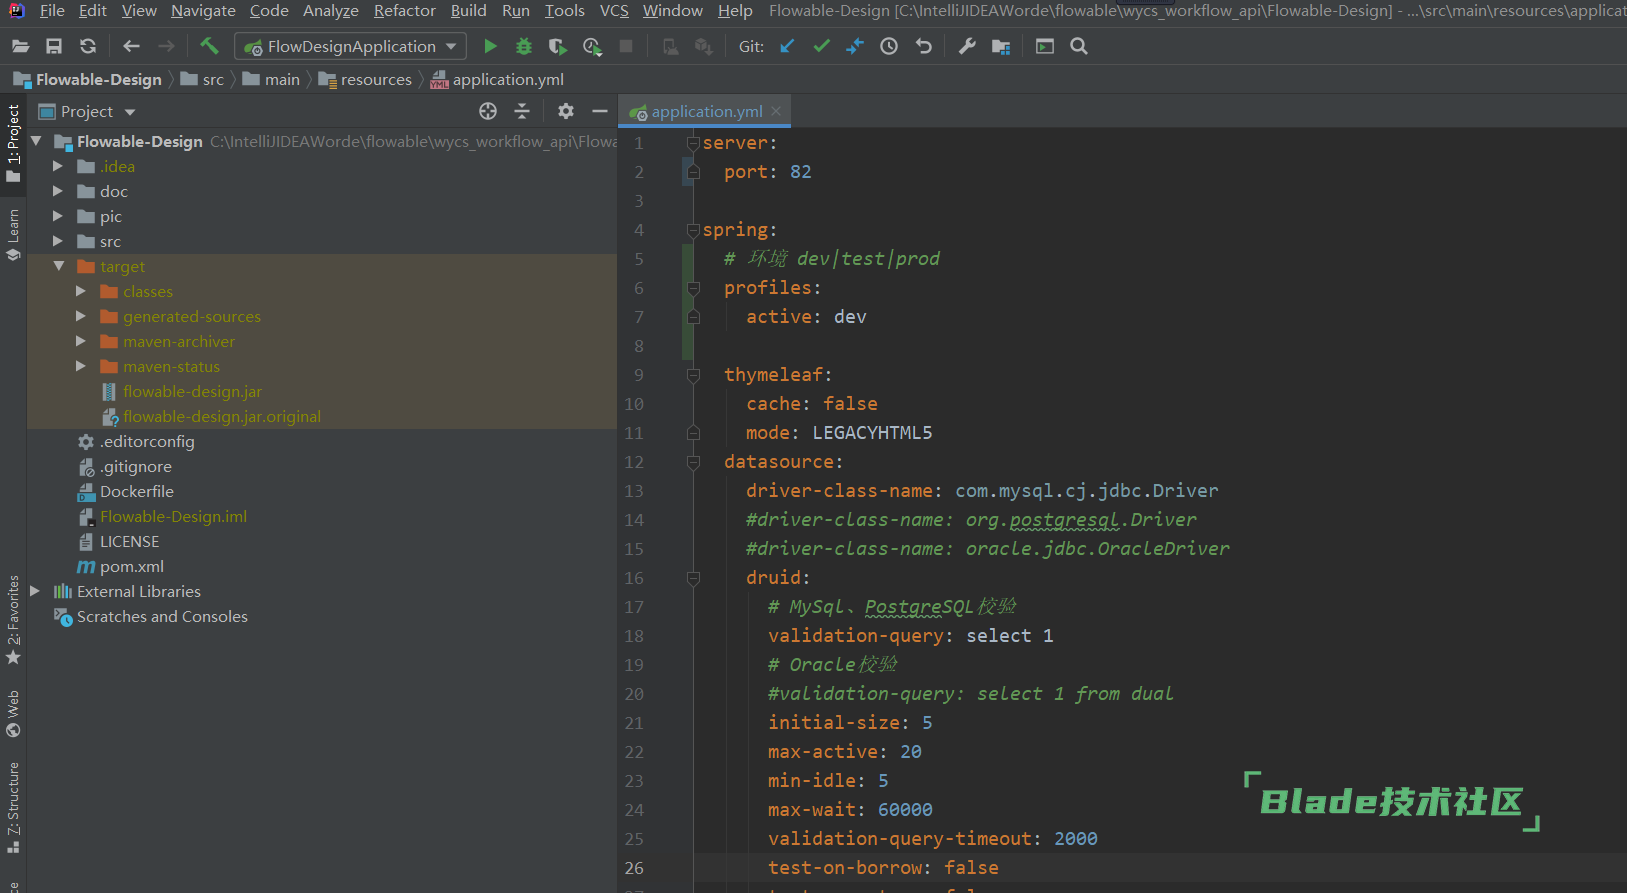Open the Learn side tab

coord(13,235)
